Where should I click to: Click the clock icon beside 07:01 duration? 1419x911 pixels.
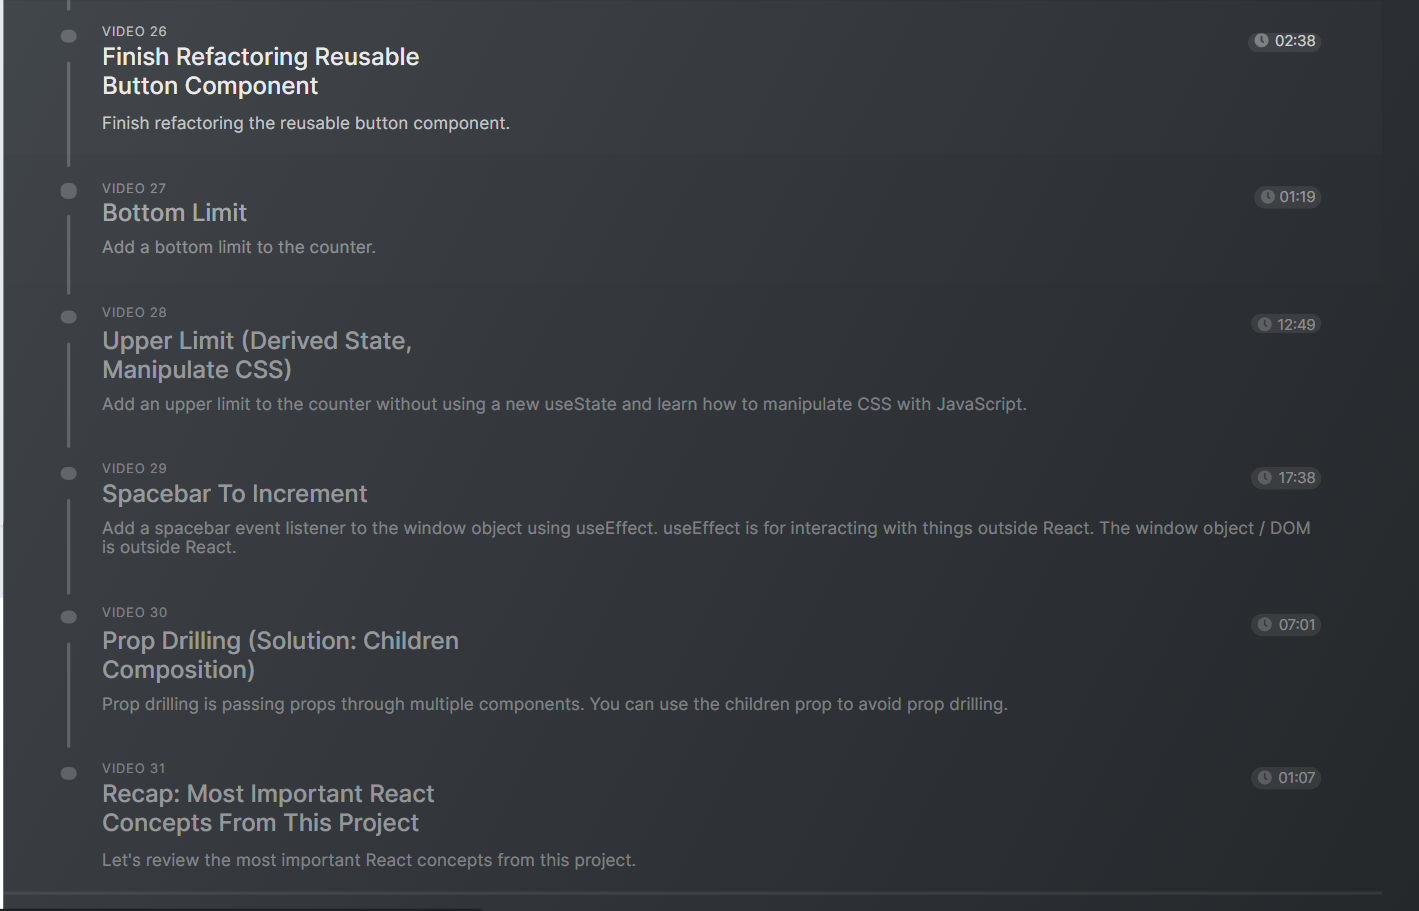pos(1265,625)
